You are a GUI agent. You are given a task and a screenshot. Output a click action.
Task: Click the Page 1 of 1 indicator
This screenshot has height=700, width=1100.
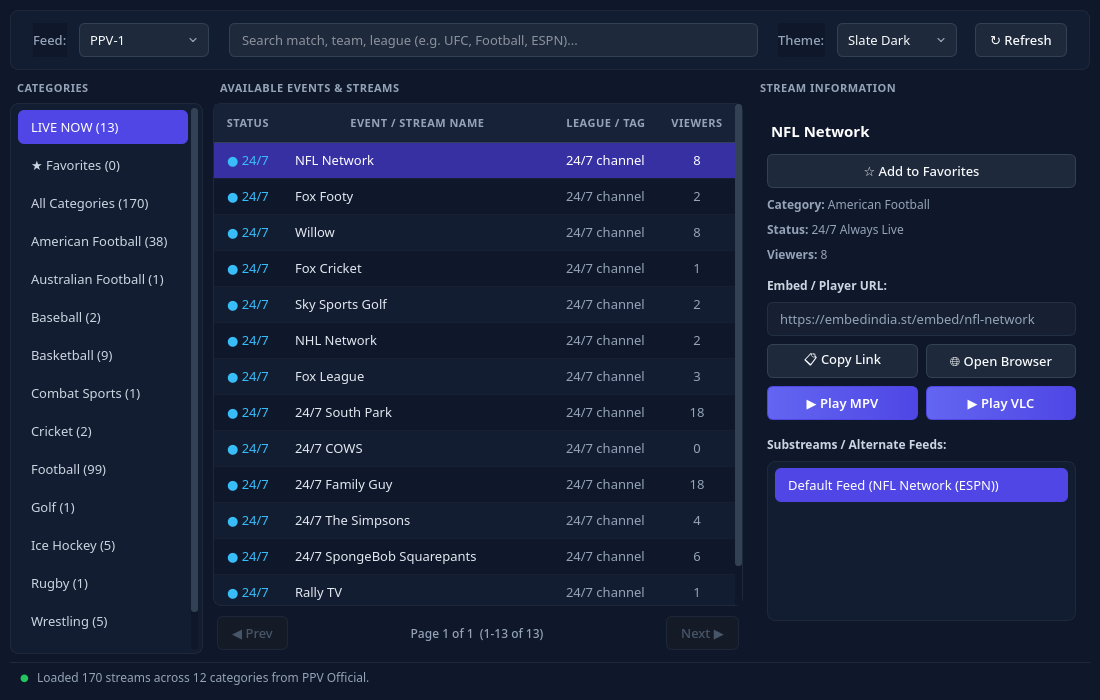[477, 633]
